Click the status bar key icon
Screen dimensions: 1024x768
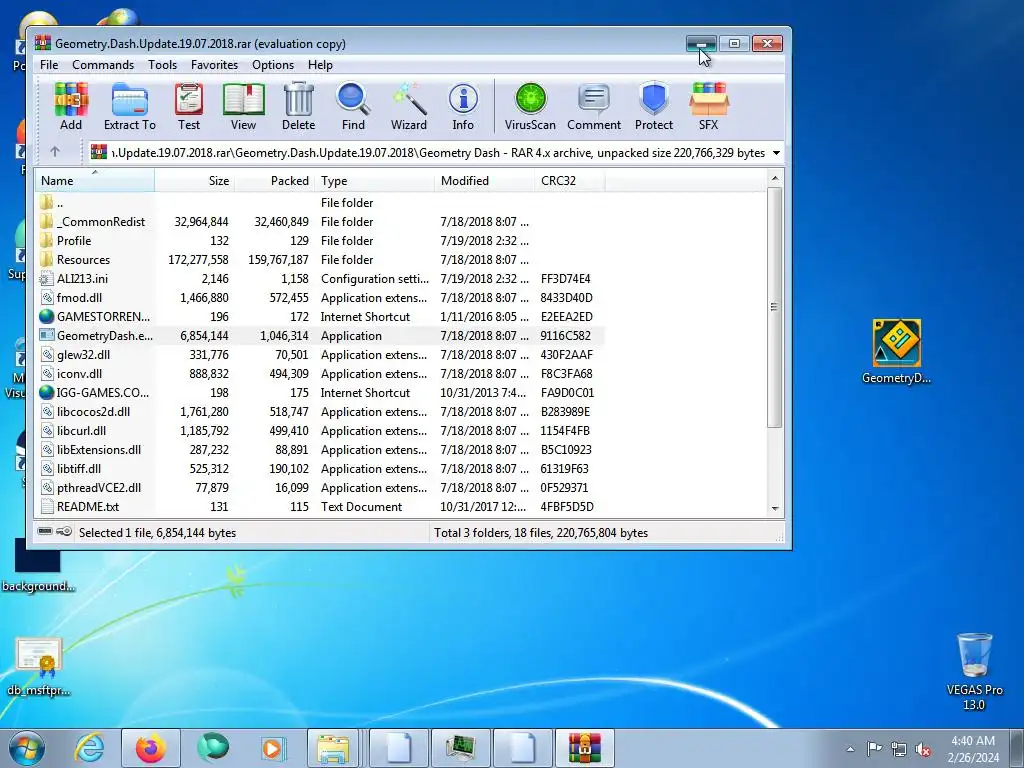tap(64, 532)
